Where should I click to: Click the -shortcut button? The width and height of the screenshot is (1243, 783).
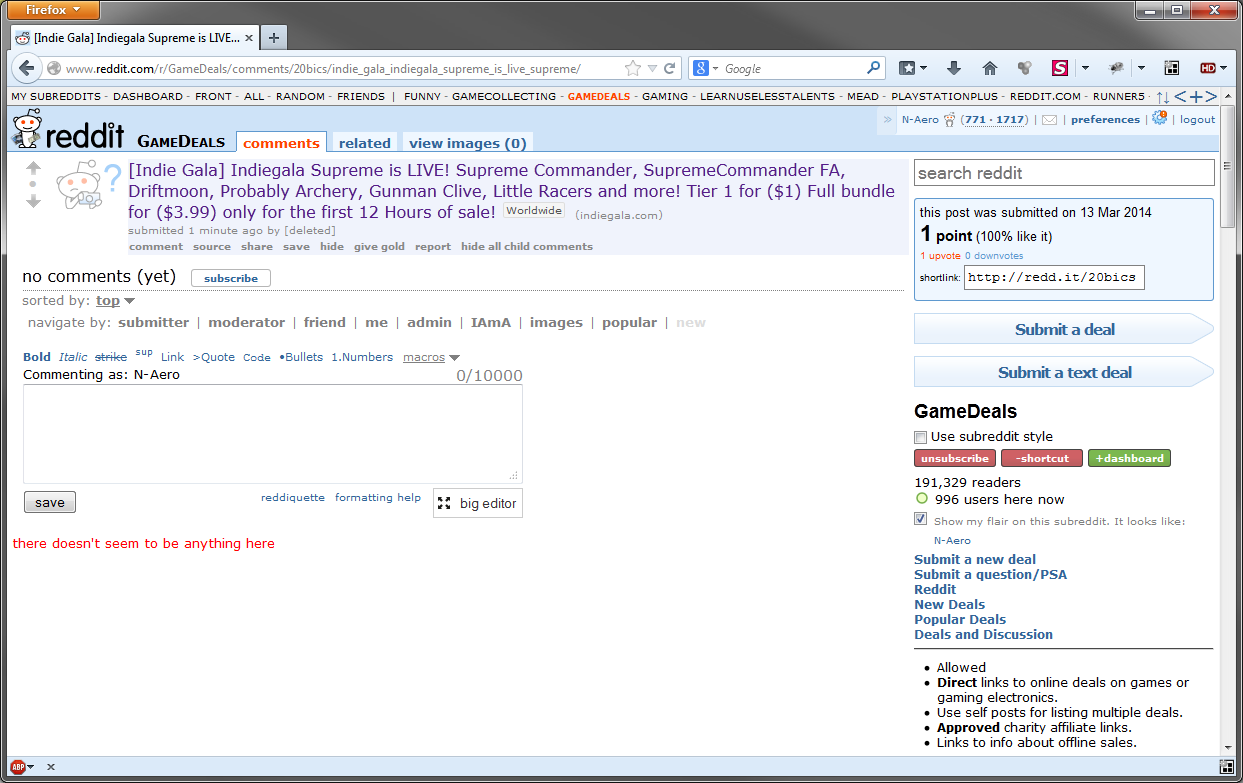[x=1042, y=458]
